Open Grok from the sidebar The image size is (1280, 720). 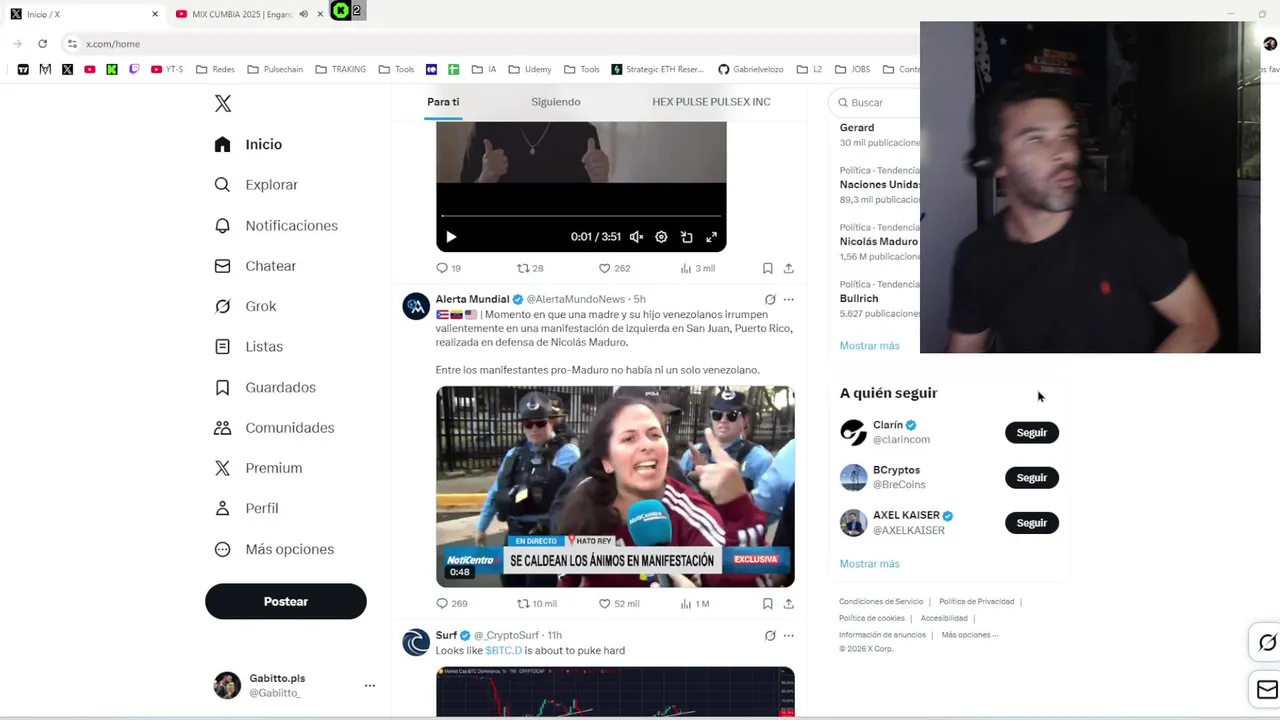tap(245, 306)
